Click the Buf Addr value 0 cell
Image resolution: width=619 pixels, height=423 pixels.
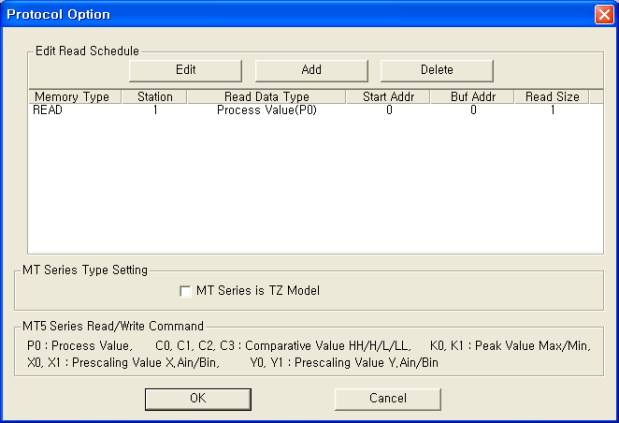(x=473, y=110)
